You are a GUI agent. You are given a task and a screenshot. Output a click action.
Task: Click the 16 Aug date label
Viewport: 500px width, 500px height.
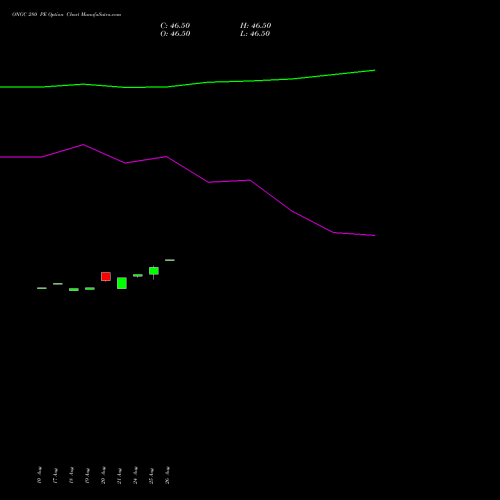[39, 475]
